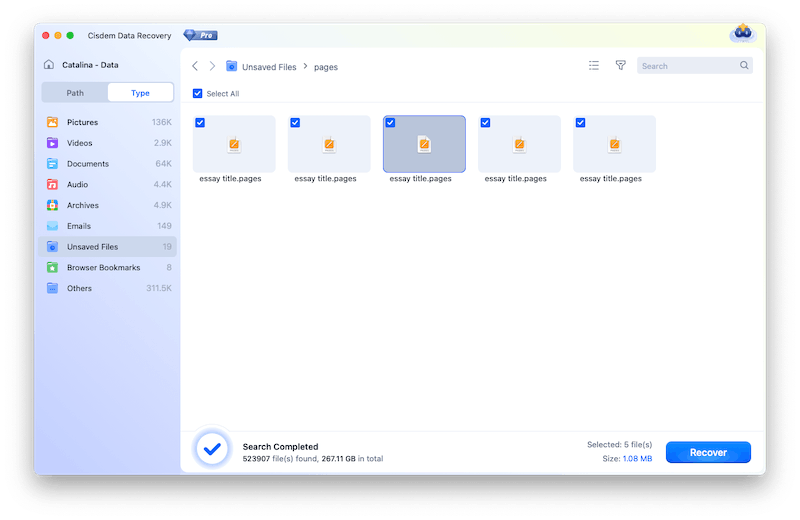
Task: Open Videos category row
Action: click(108, 143)
